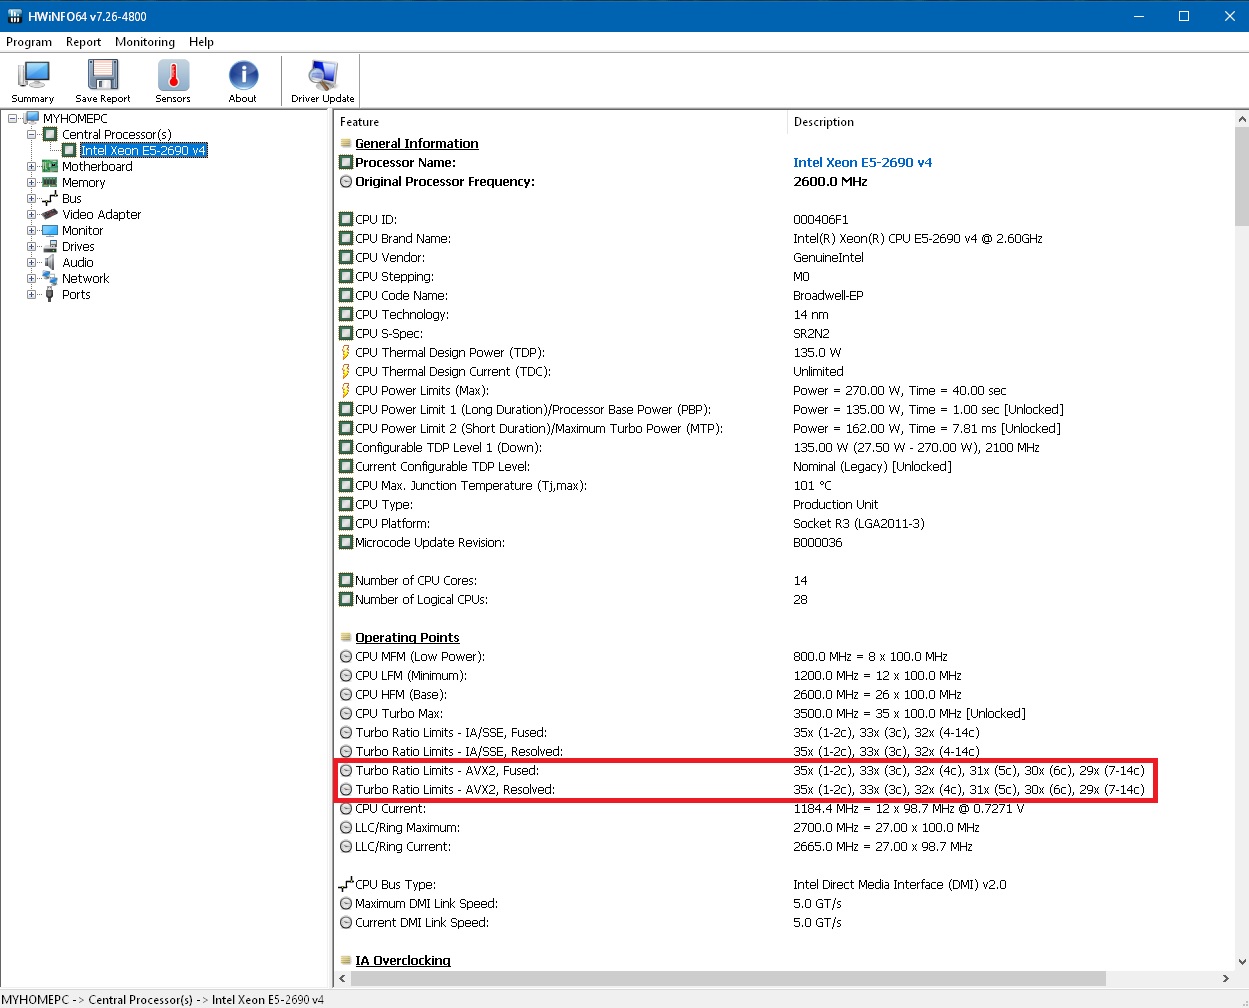Click the vertical scrollbar down arrow

coord(1242,962)
